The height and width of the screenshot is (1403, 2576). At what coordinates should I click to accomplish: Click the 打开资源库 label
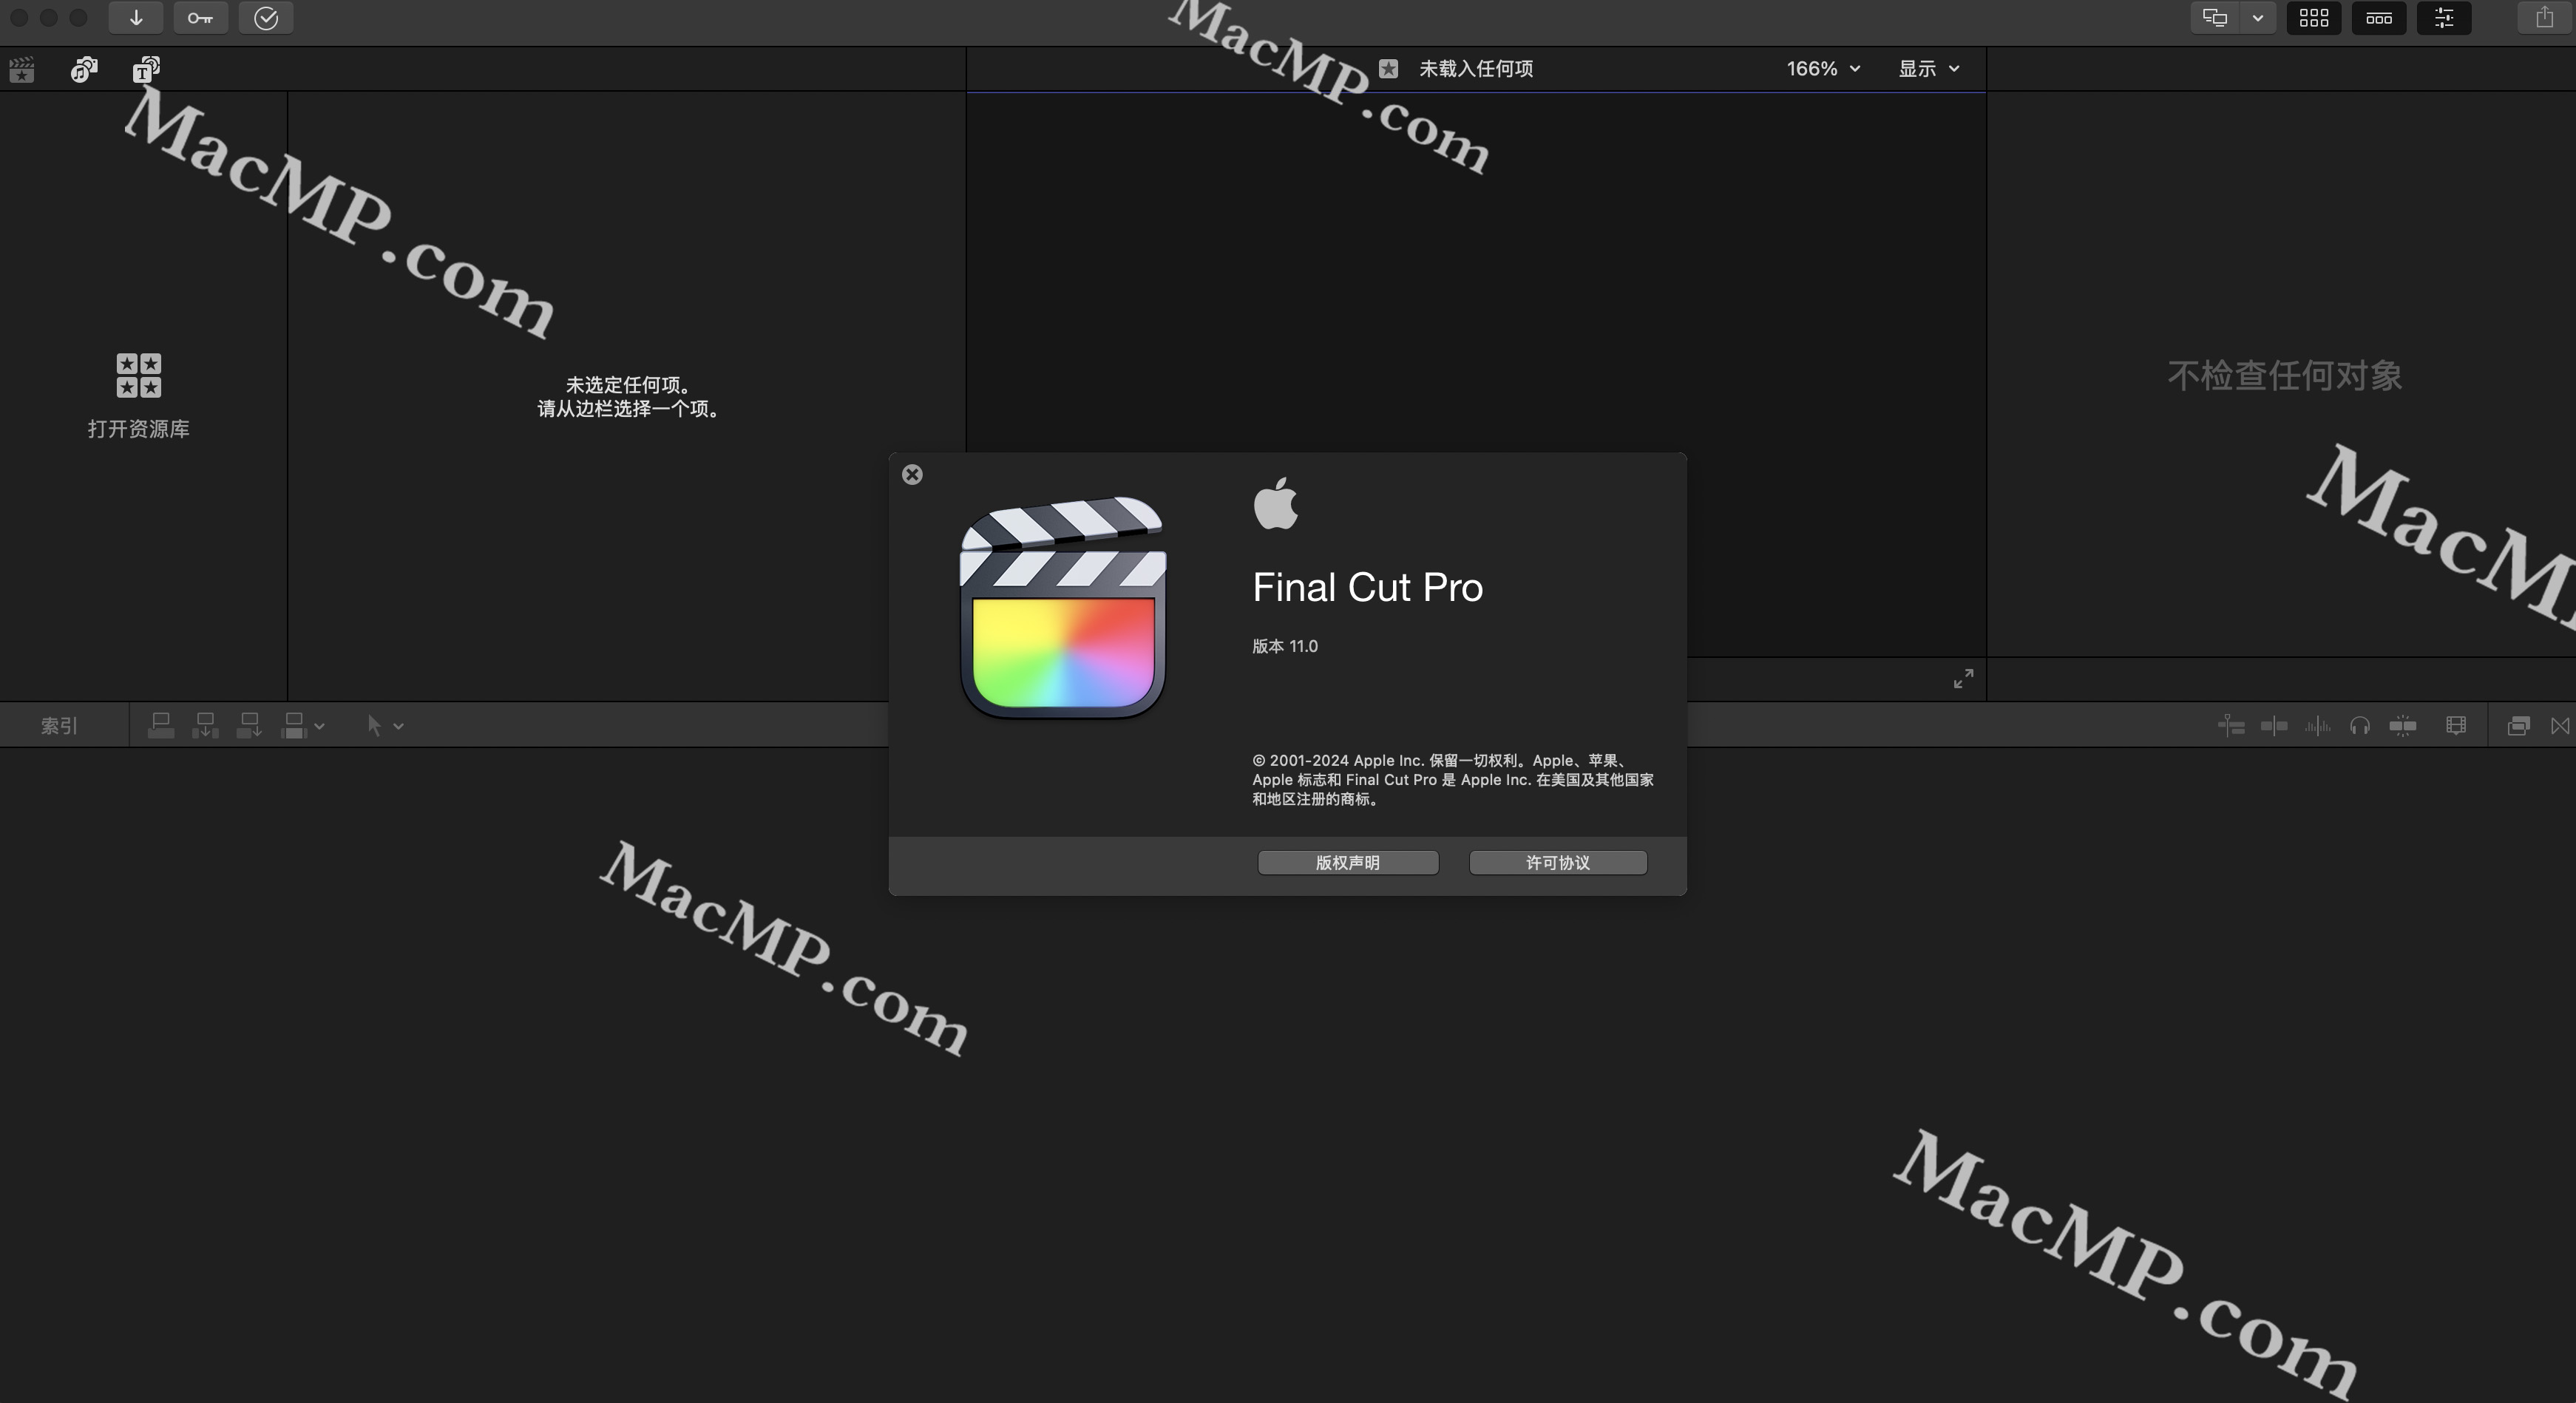[x=139, y=429]
